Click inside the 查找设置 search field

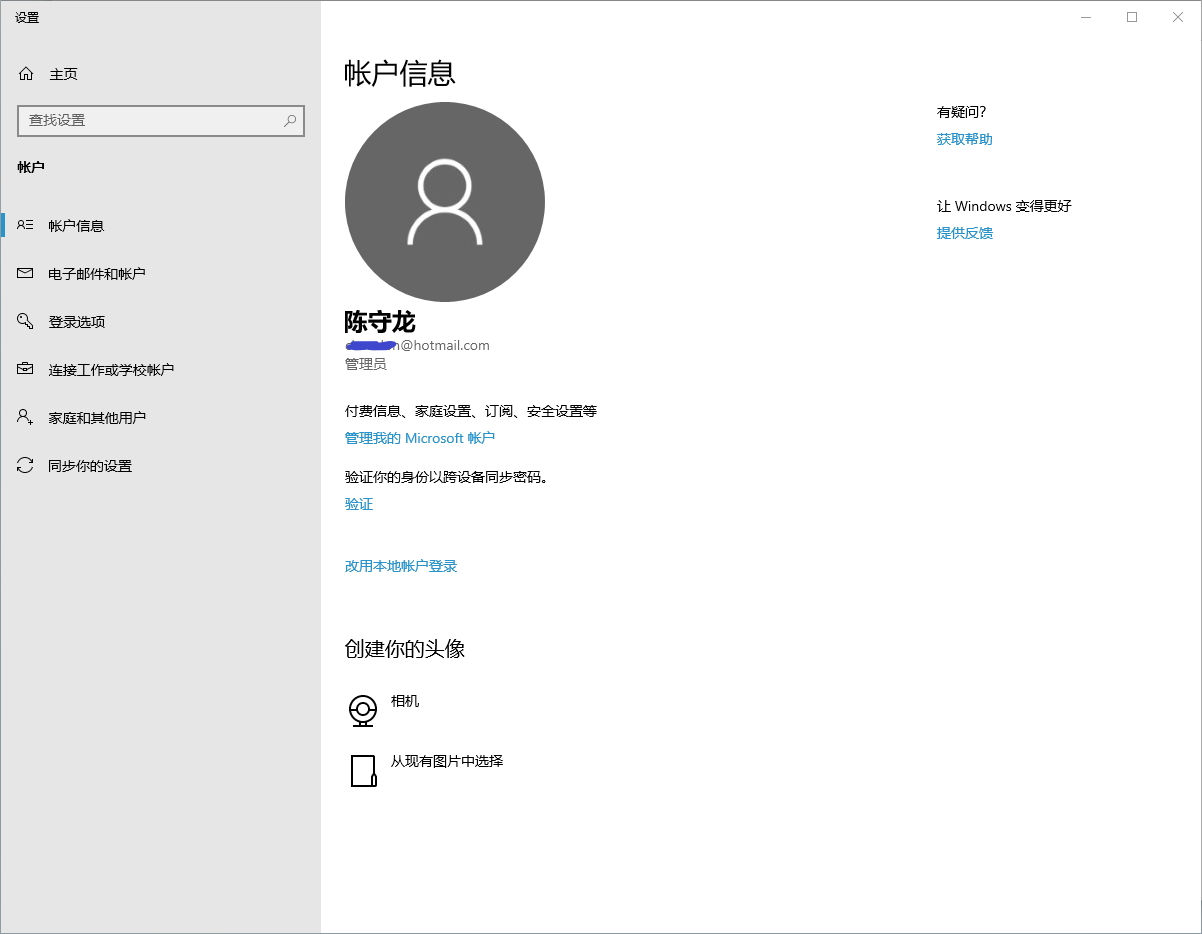(161, 120)
